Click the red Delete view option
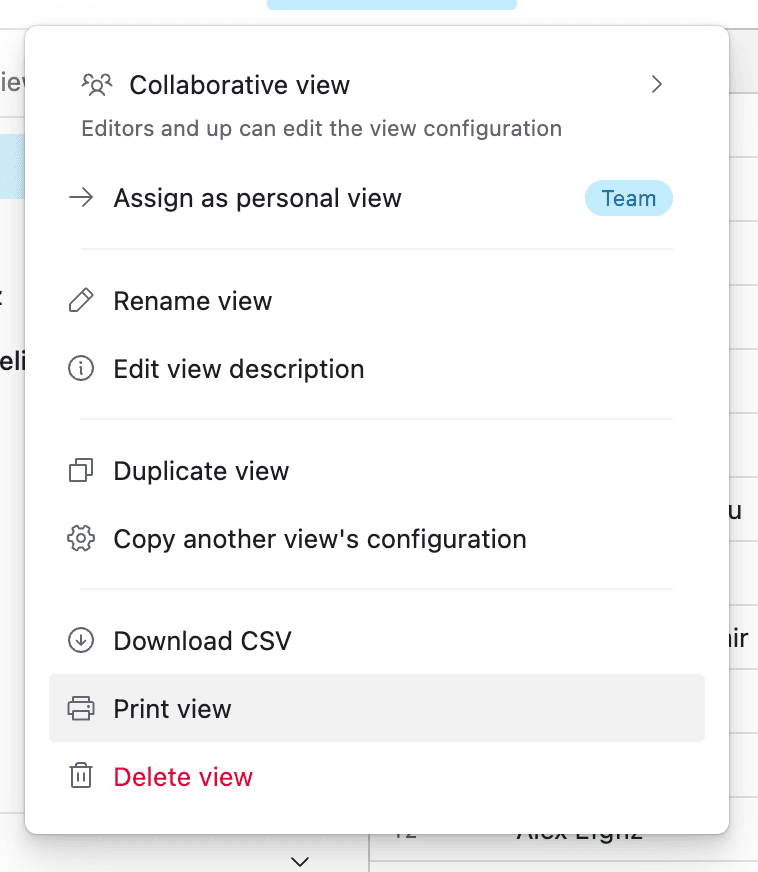This screenshot has height=872, width=758. click(x=183, y=777)
